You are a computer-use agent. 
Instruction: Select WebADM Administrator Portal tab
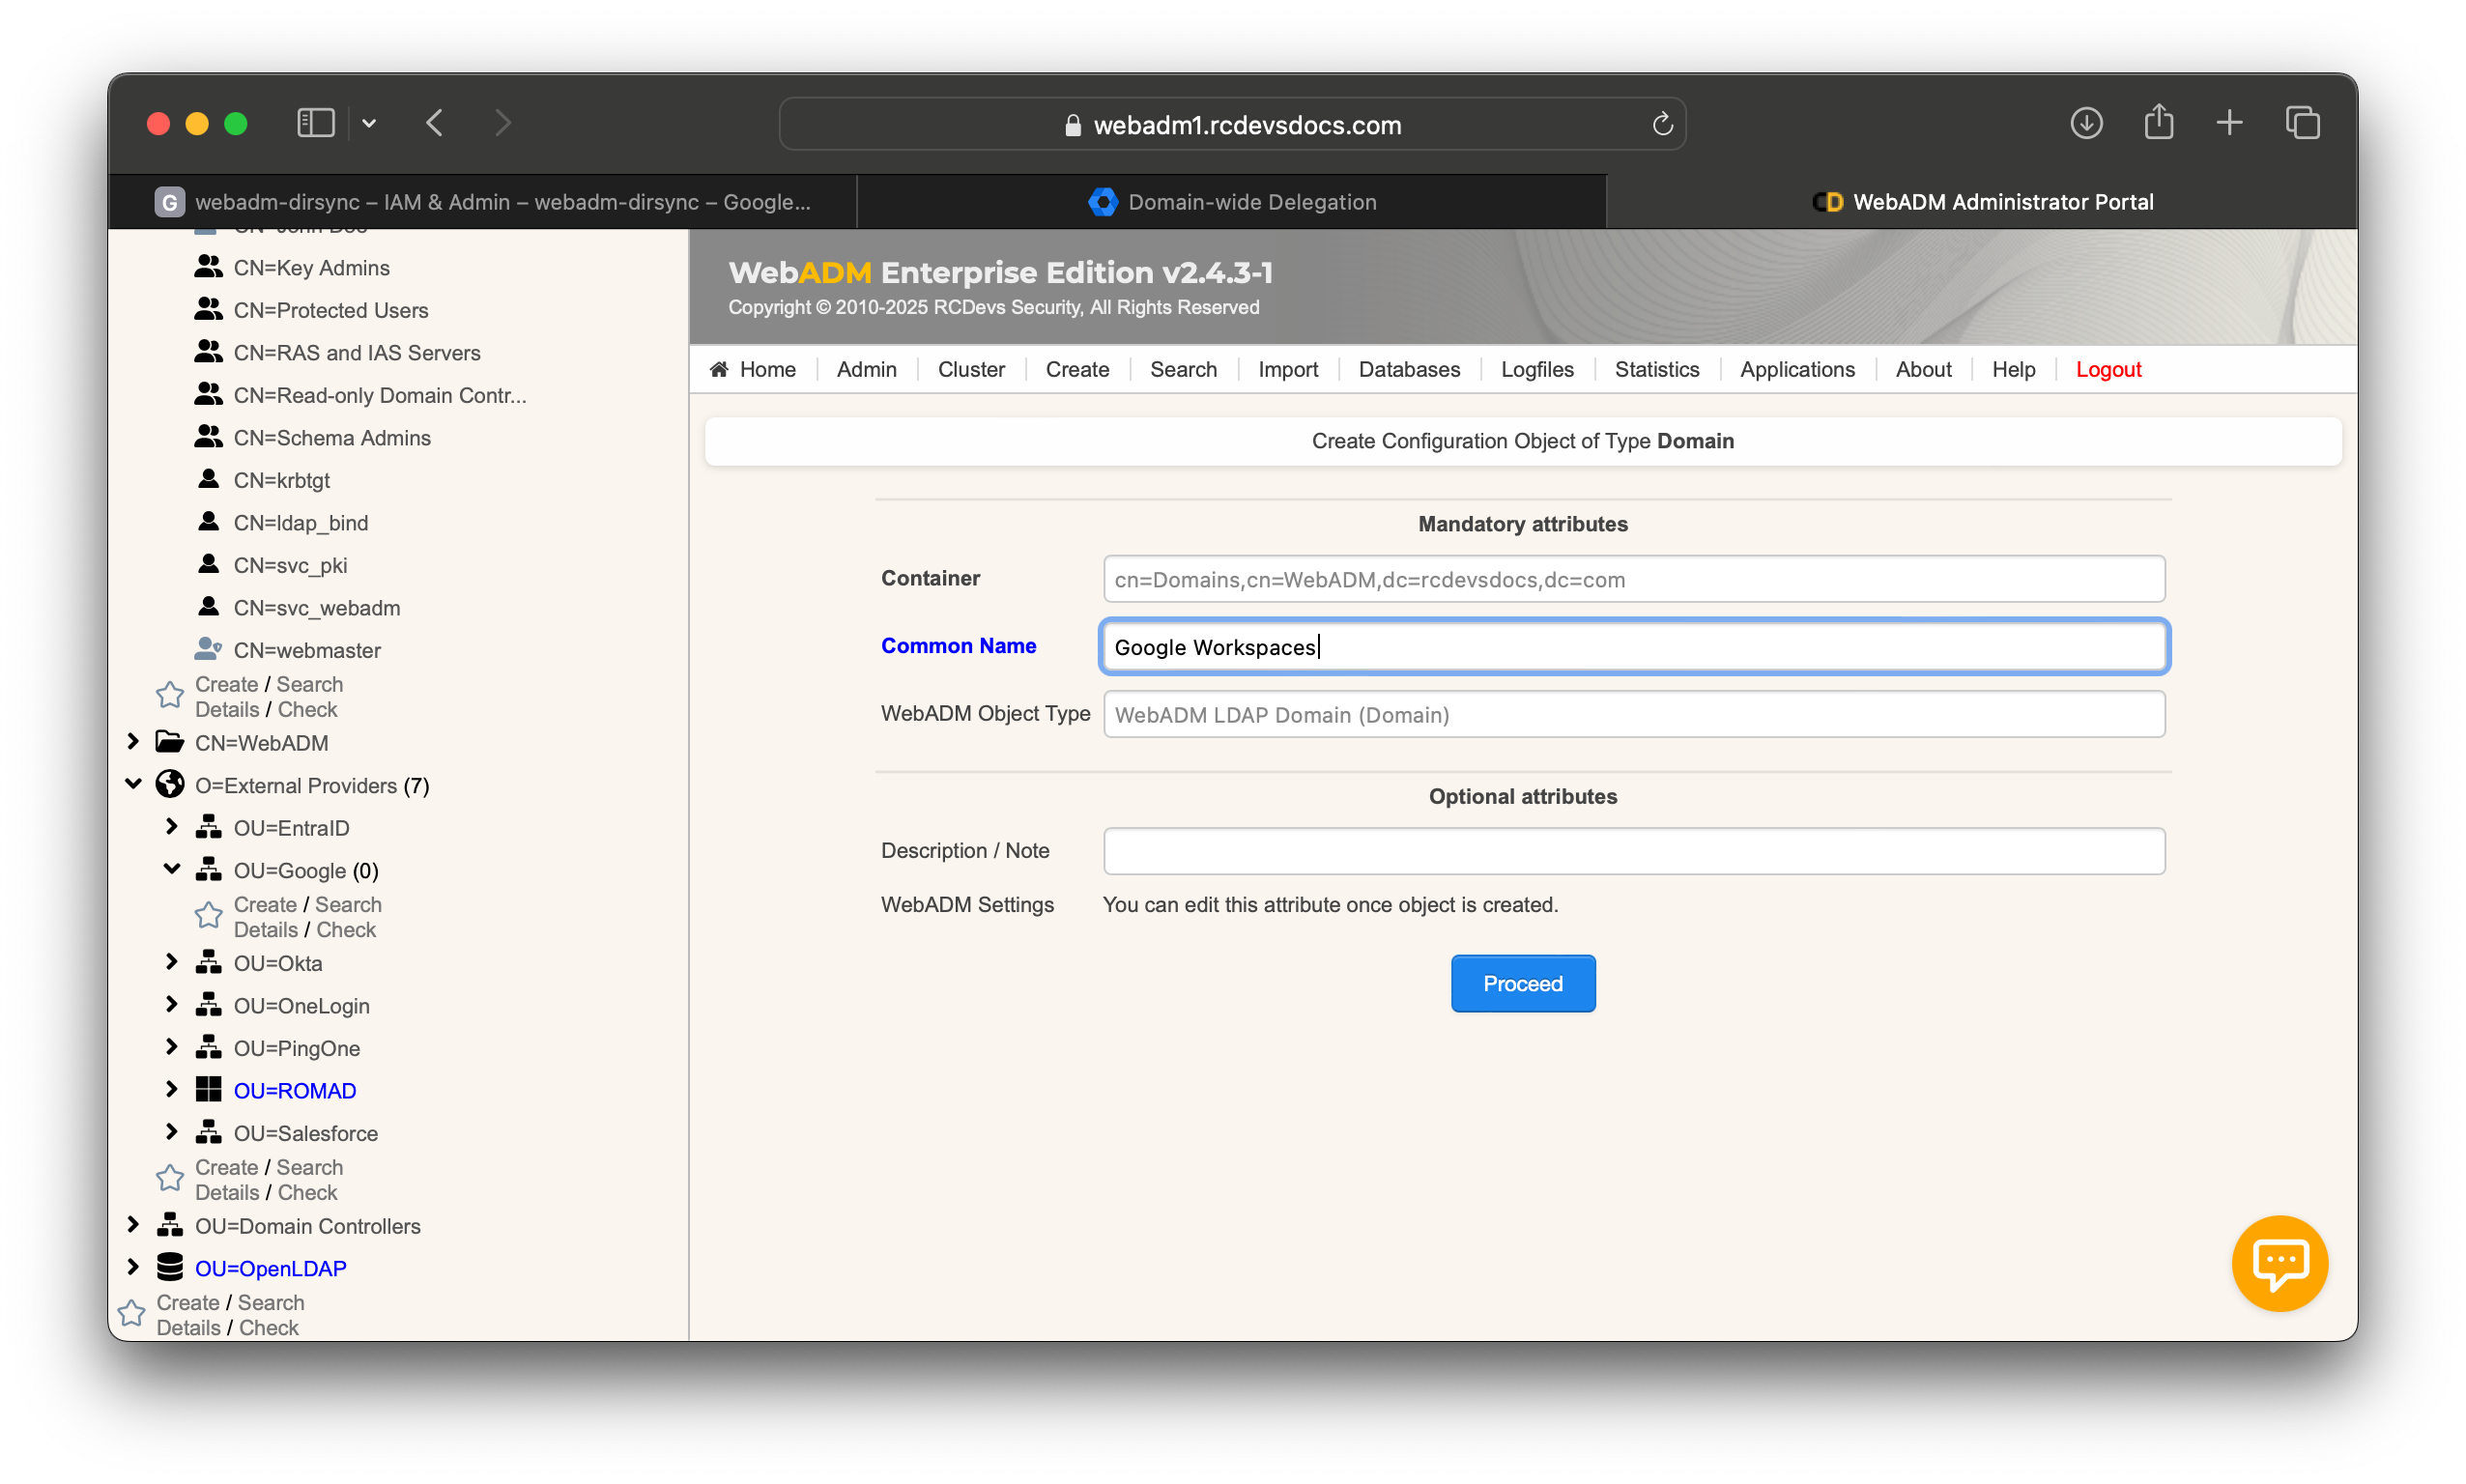coord(1982,202)
